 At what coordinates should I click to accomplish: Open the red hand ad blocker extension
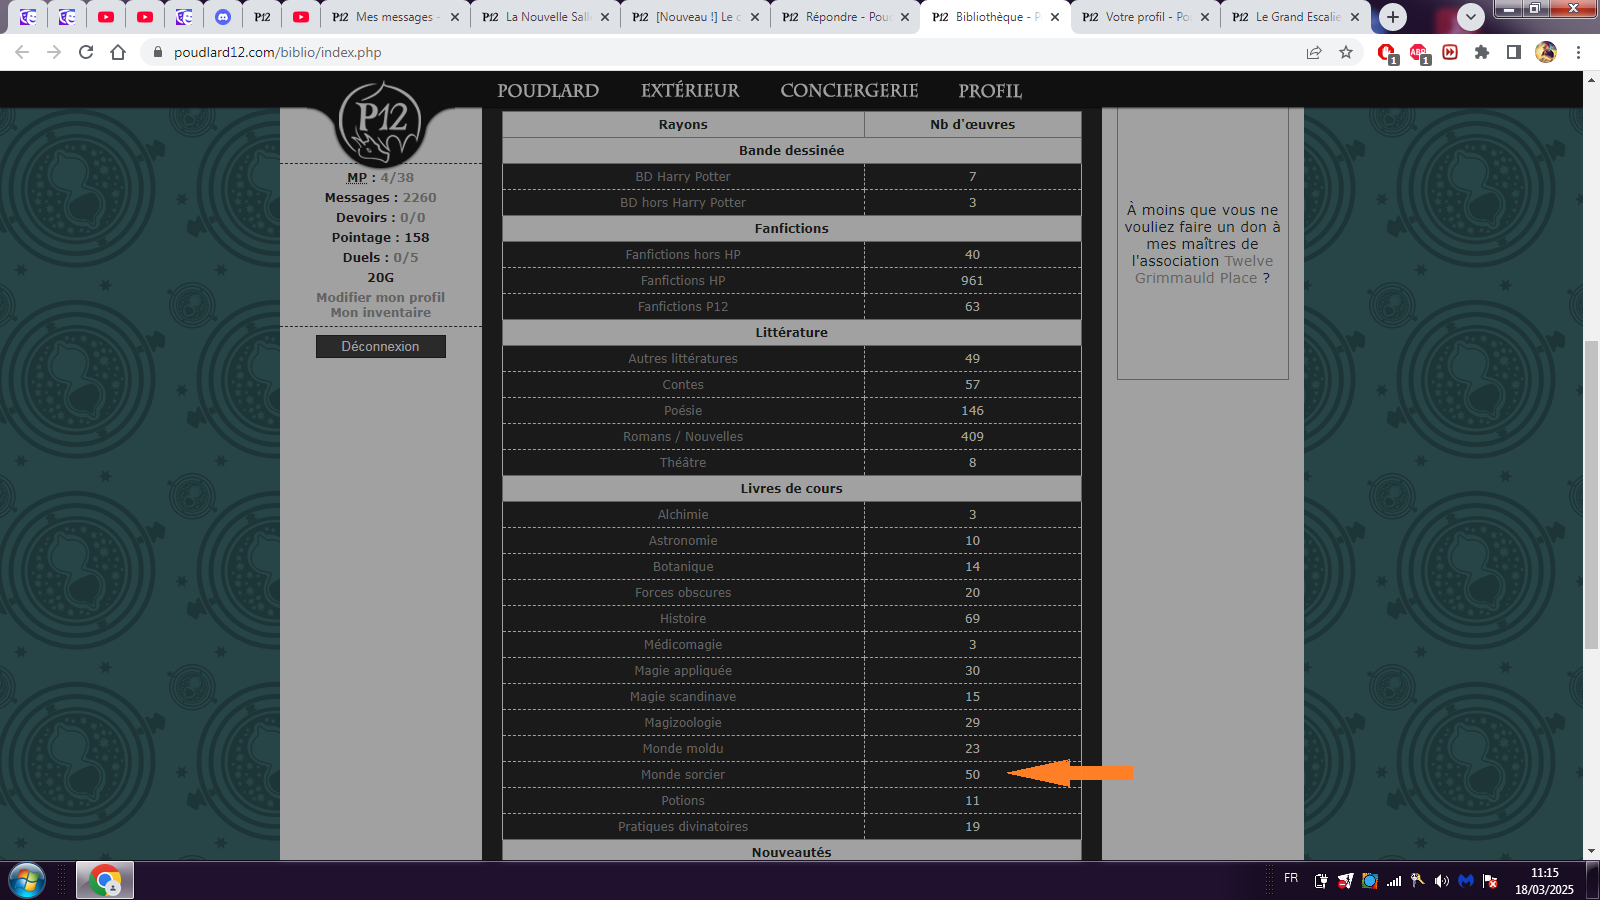tap(1387, 53)
